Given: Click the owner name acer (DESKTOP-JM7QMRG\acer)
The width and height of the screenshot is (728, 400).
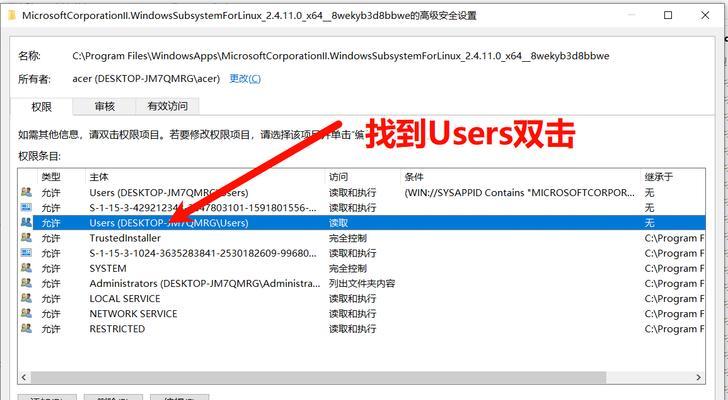Looking at the screenshot, I should (146, 79).
